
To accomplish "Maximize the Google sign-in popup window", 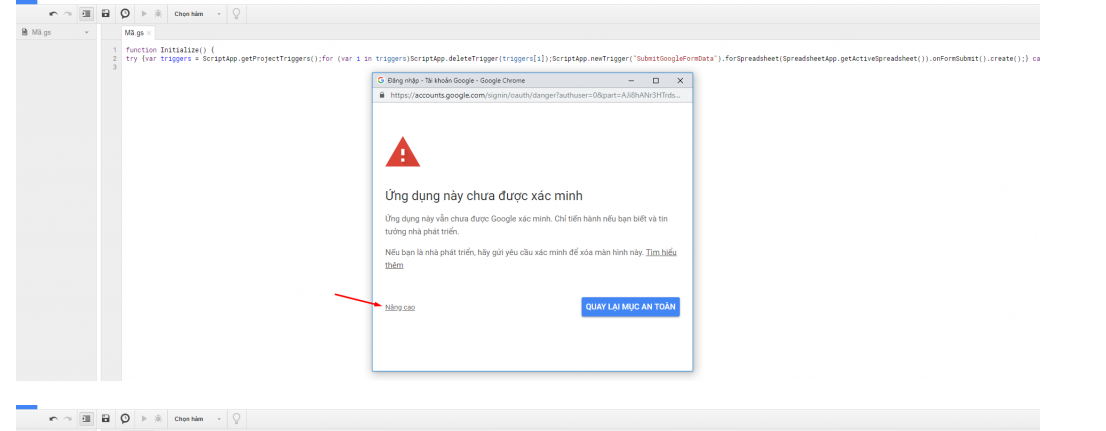I will pyautogui.click(x=655, y=80).
